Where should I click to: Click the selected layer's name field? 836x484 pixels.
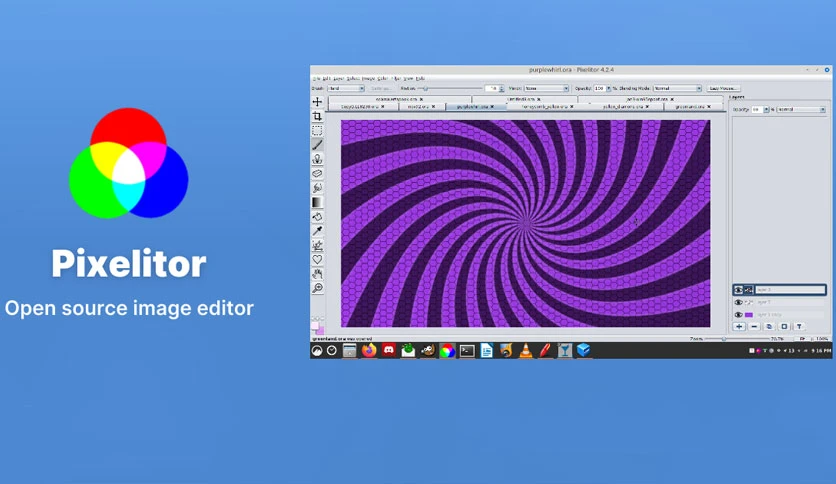coord(790,290)
